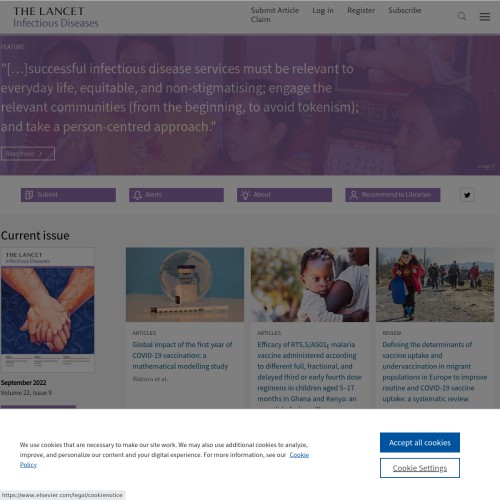Open the migrant vaccine uptake review thumbnail
The width and height of the screenshot is (500, 500).
435,284
